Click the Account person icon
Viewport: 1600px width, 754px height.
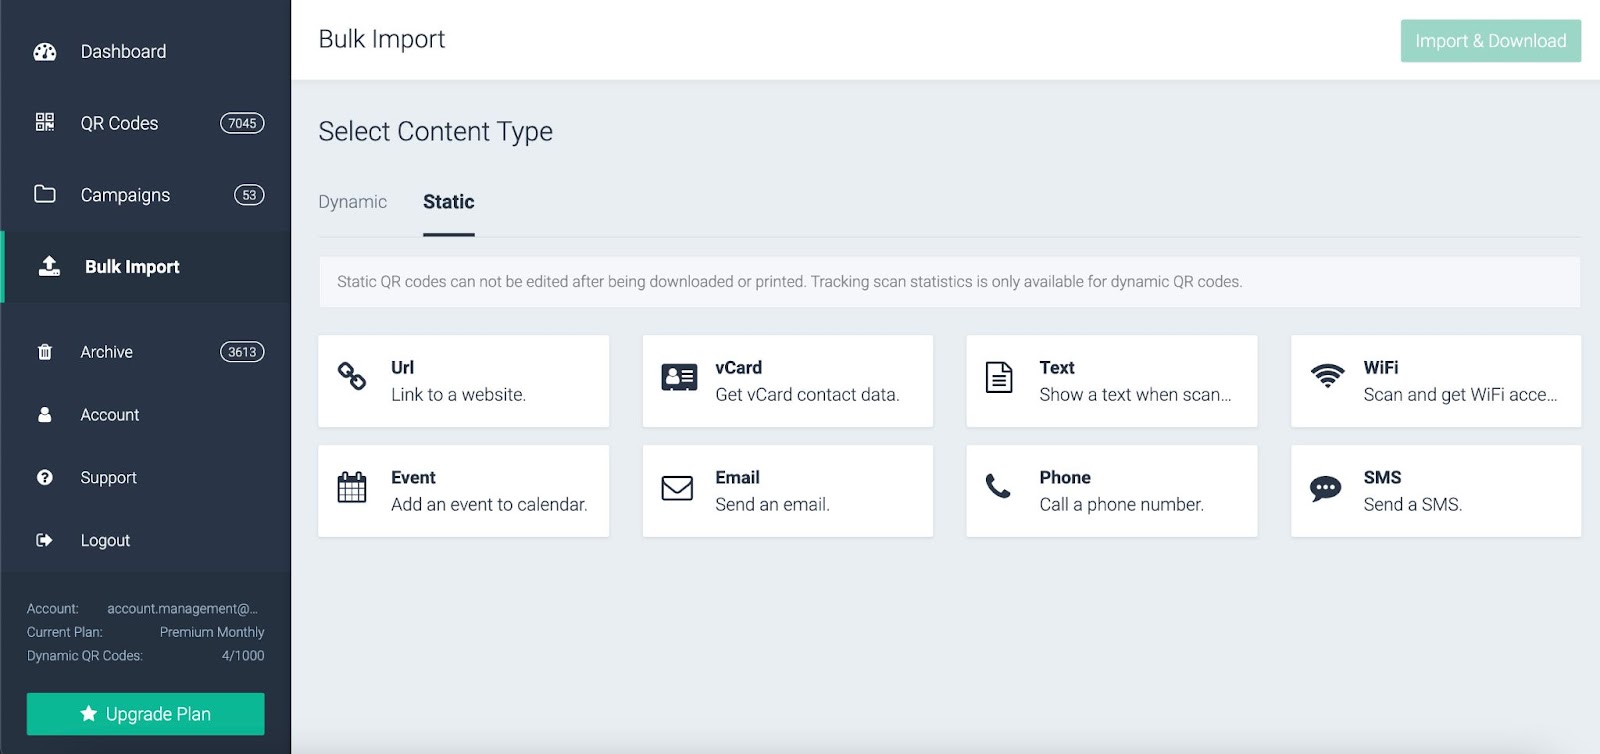(x=45, y=414)
